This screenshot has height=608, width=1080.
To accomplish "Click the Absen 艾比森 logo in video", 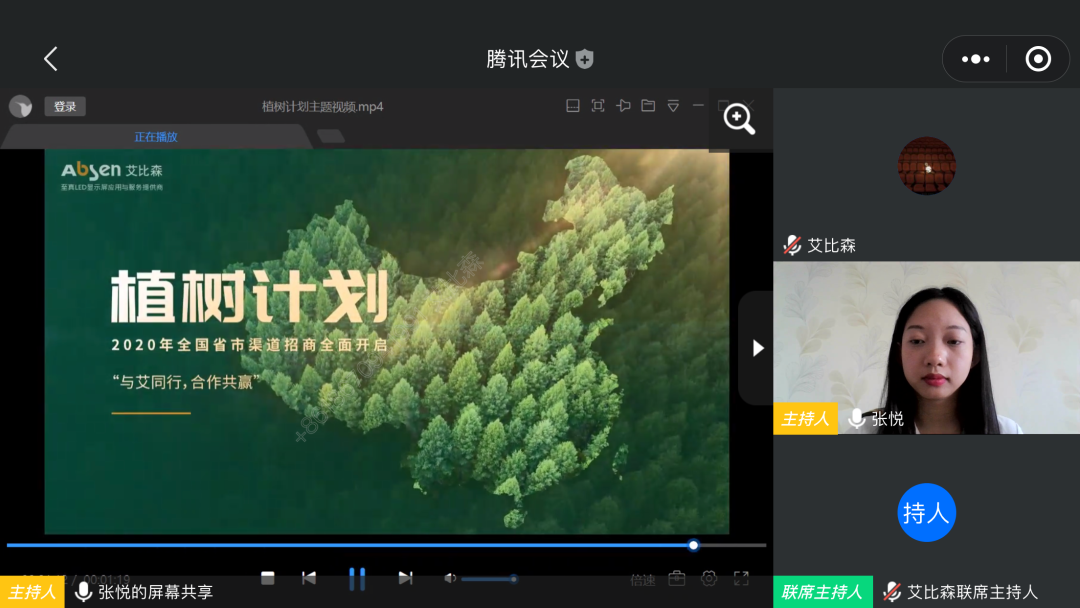I will (x=112, y=176).
